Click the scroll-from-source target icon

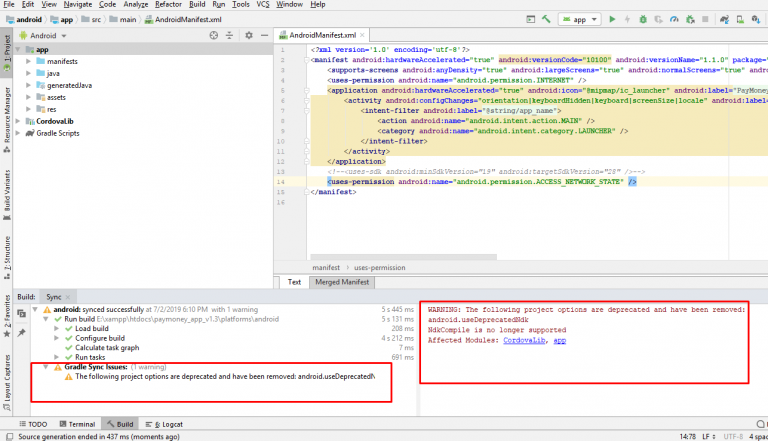pyautogui.click(x=212, y=35)
